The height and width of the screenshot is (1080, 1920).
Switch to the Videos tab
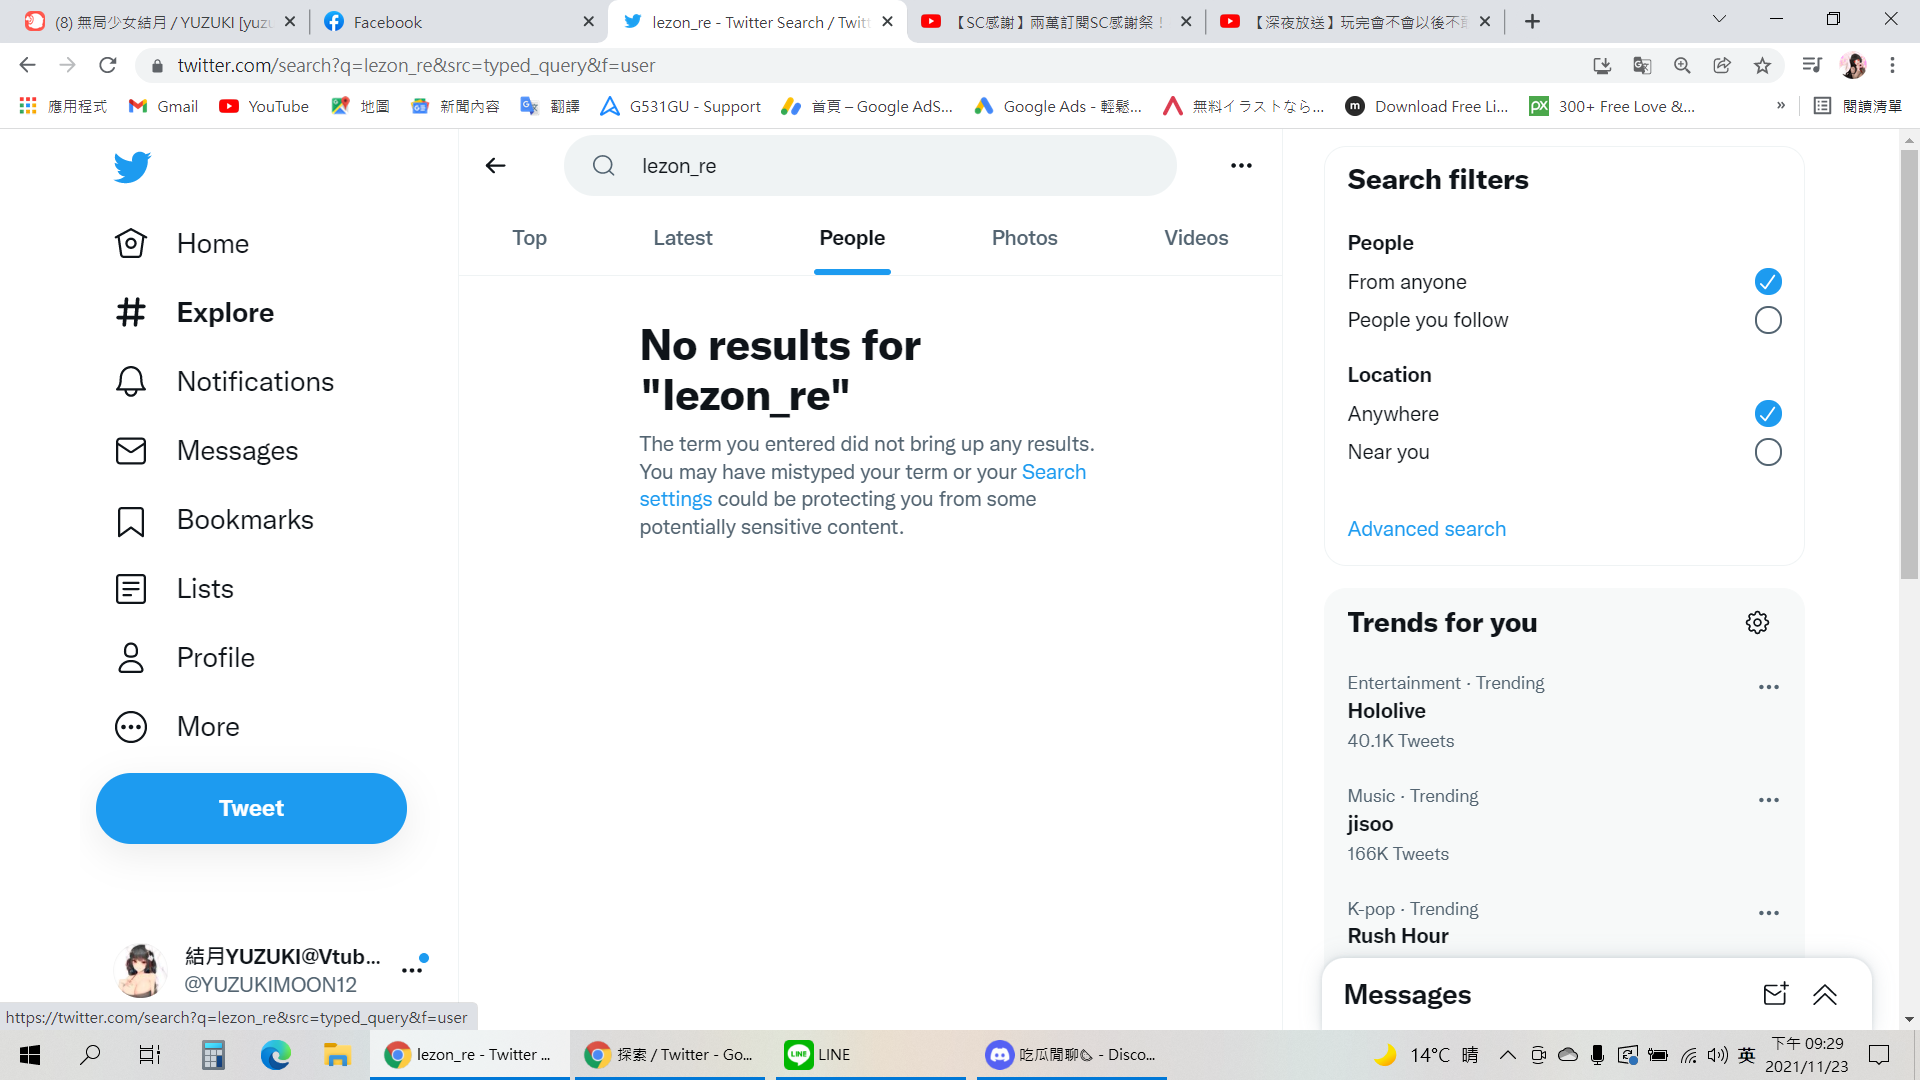(x=1196, y=238)
